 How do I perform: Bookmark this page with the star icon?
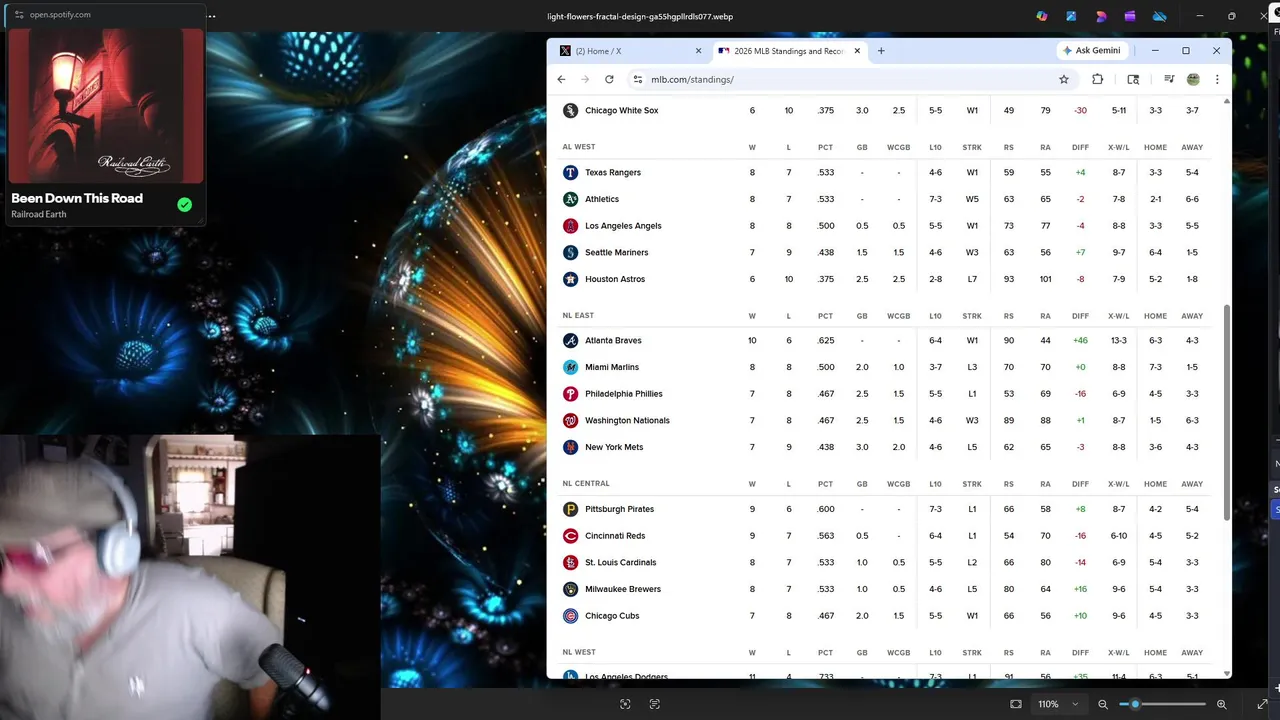tap(1064, 79)
